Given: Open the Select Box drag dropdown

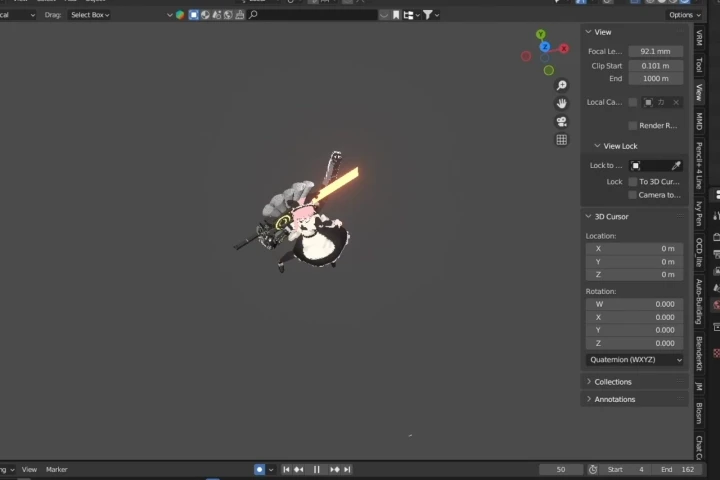Looking at the screenshot, I should click(x=90, y=15).
